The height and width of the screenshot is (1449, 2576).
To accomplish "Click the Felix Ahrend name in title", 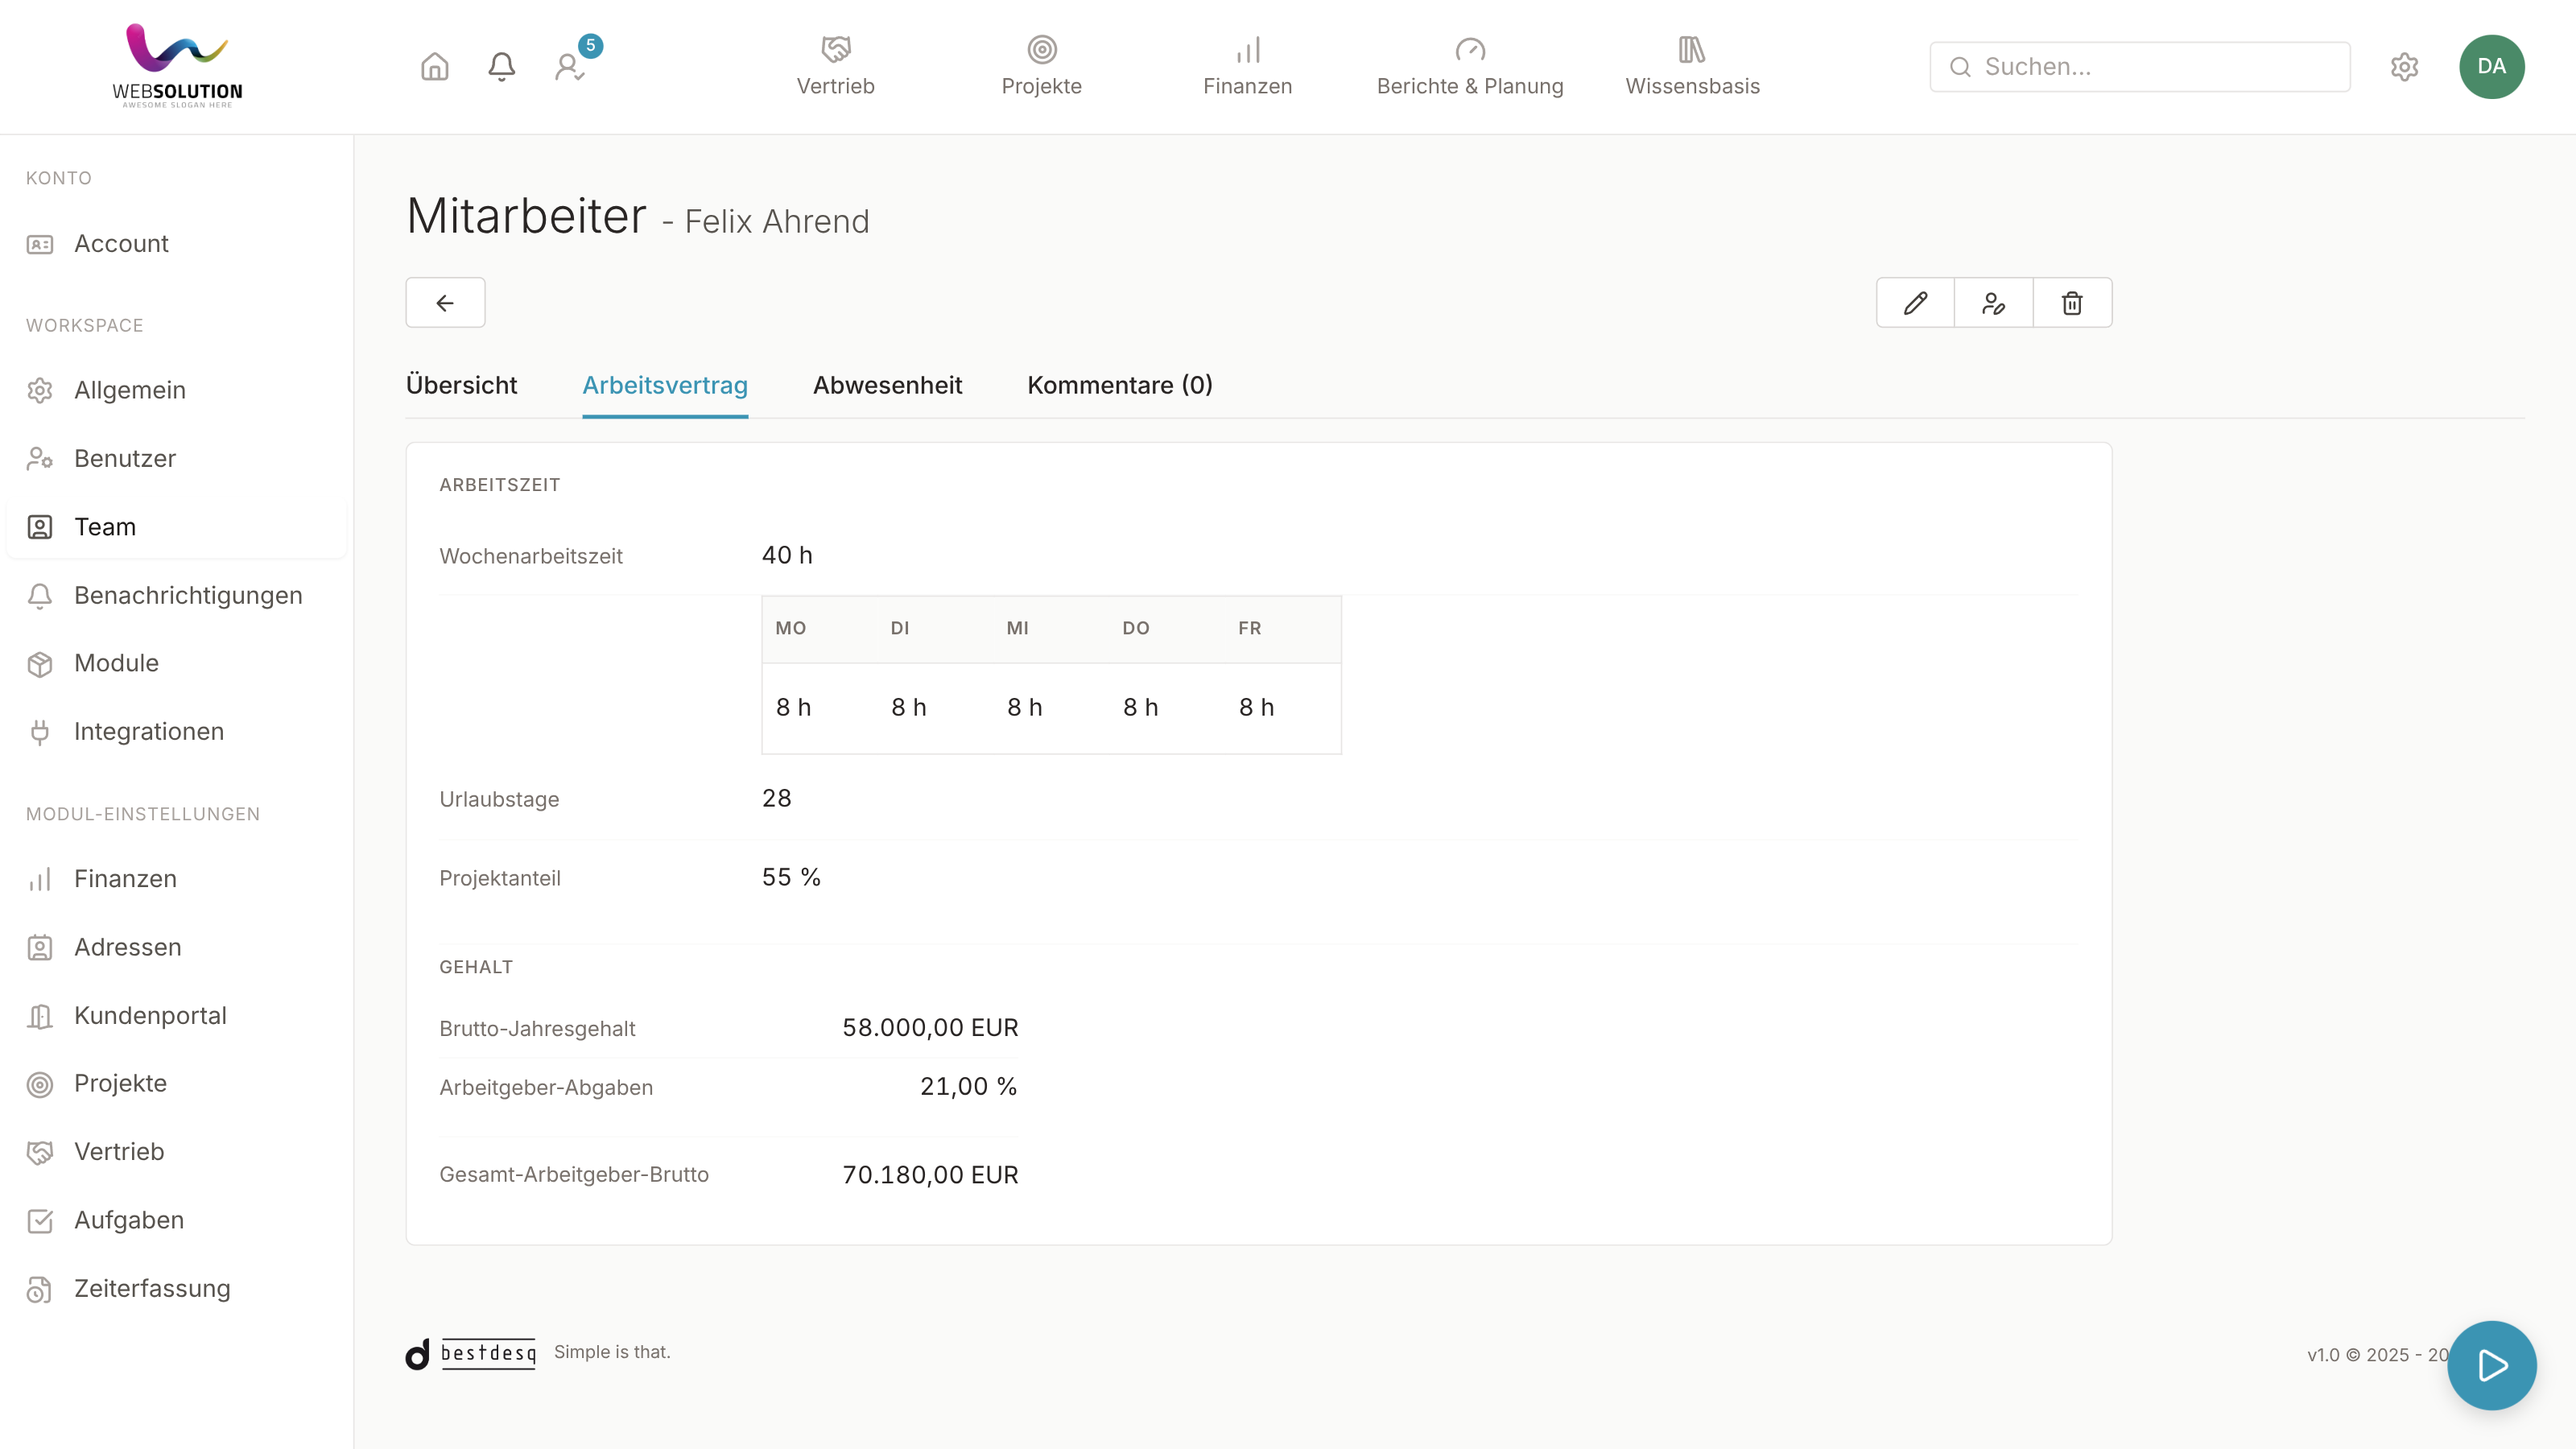I will point(777,221).
